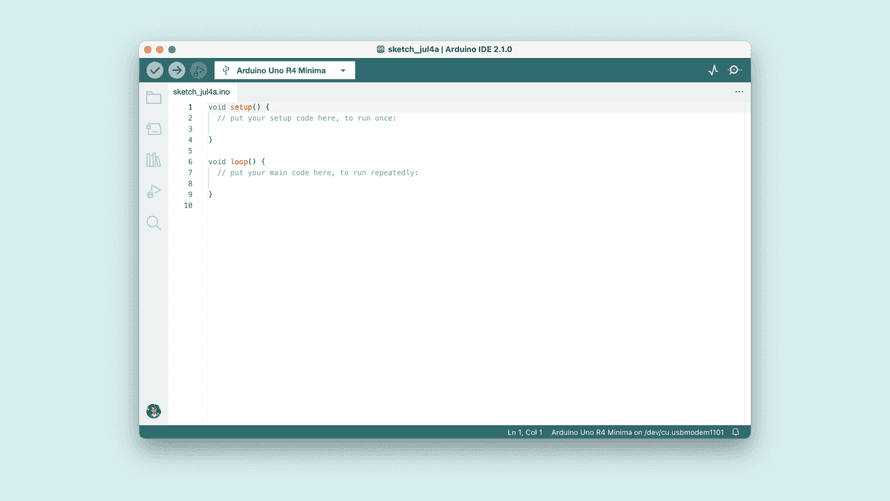Open the editor tab three-dots menu

click(x=739, y=92)
